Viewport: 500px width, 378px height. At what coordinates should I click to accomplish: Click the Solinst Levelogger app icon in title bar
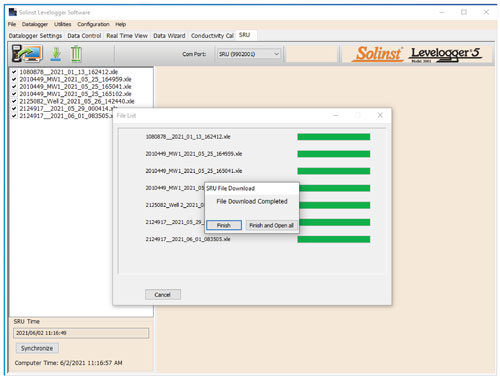point(13,12)
